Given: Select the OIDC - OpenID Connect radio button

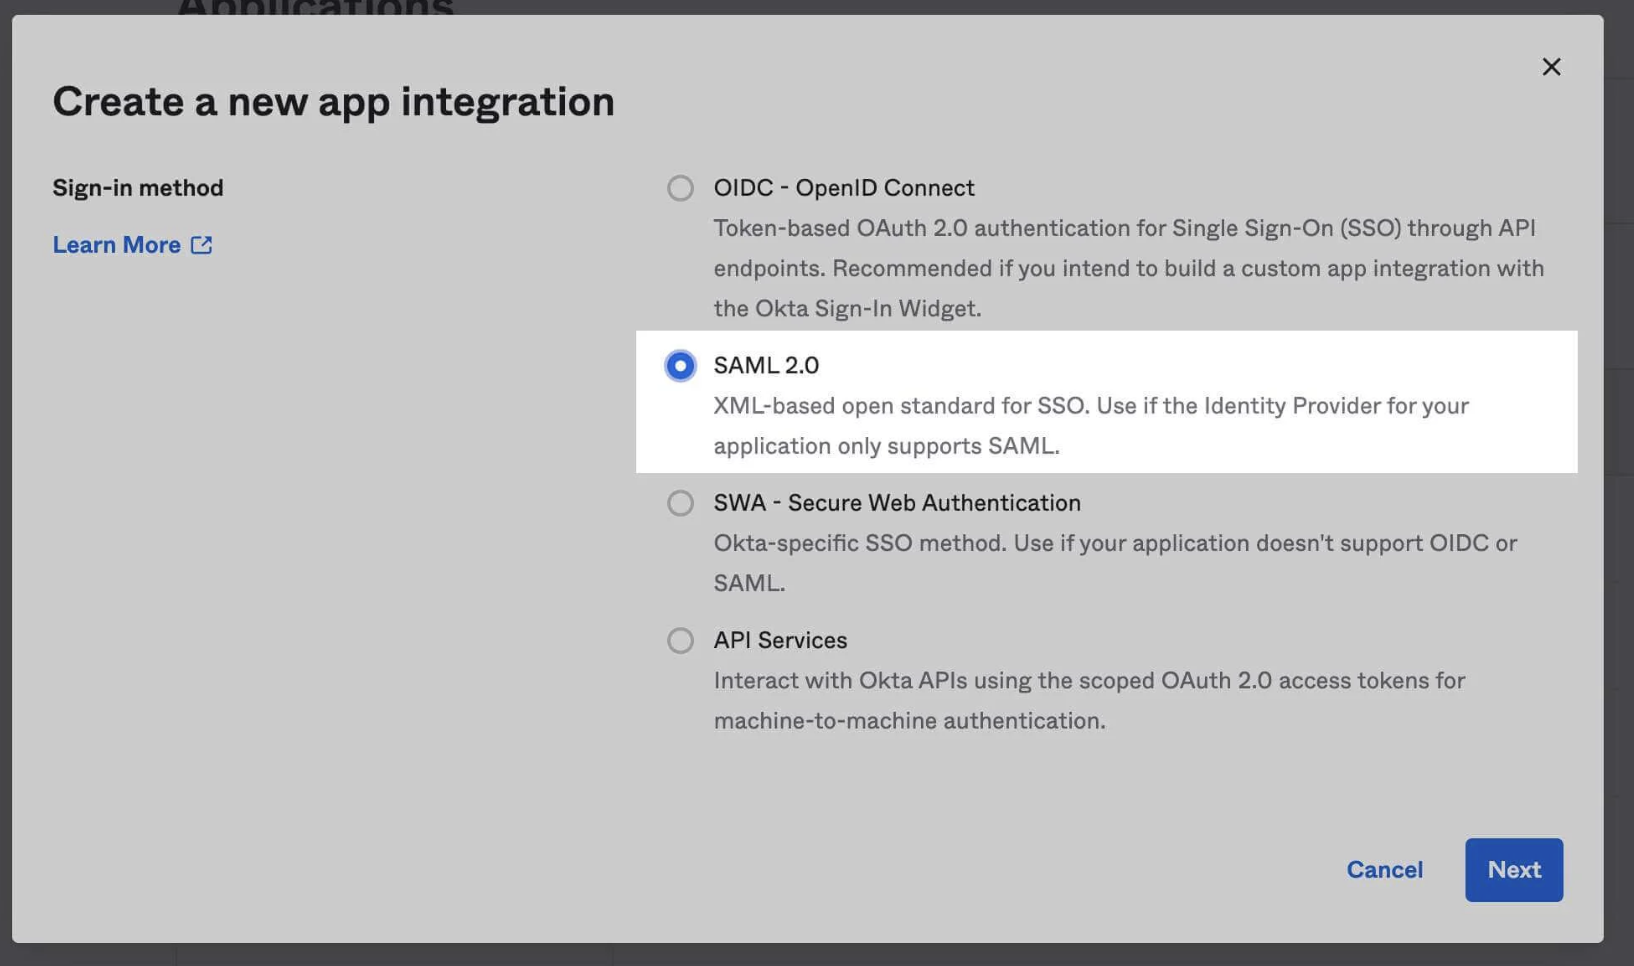Looking at the screenshot, I should tap(680, 188).
